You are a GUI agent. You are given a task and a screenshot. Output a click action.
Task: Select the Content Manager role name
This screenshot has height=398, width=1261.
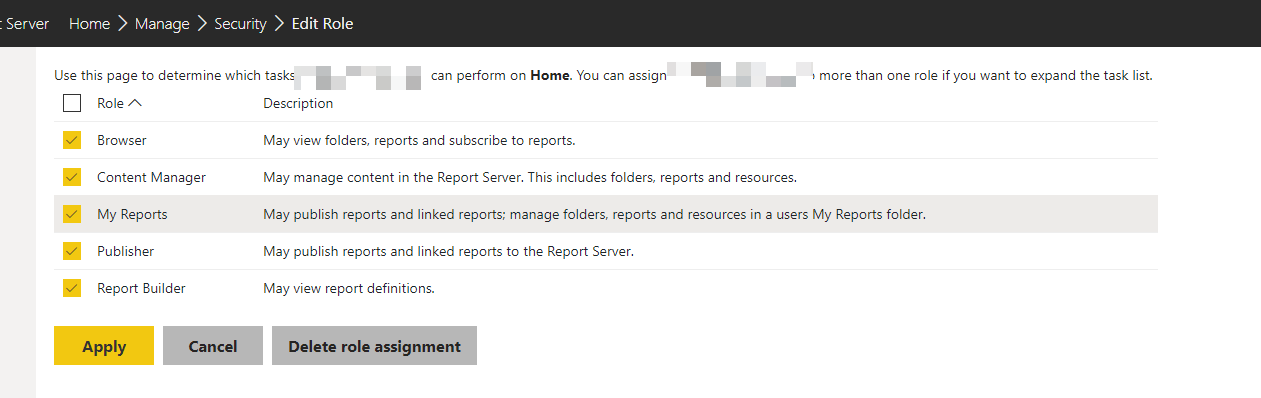(151, 177)
